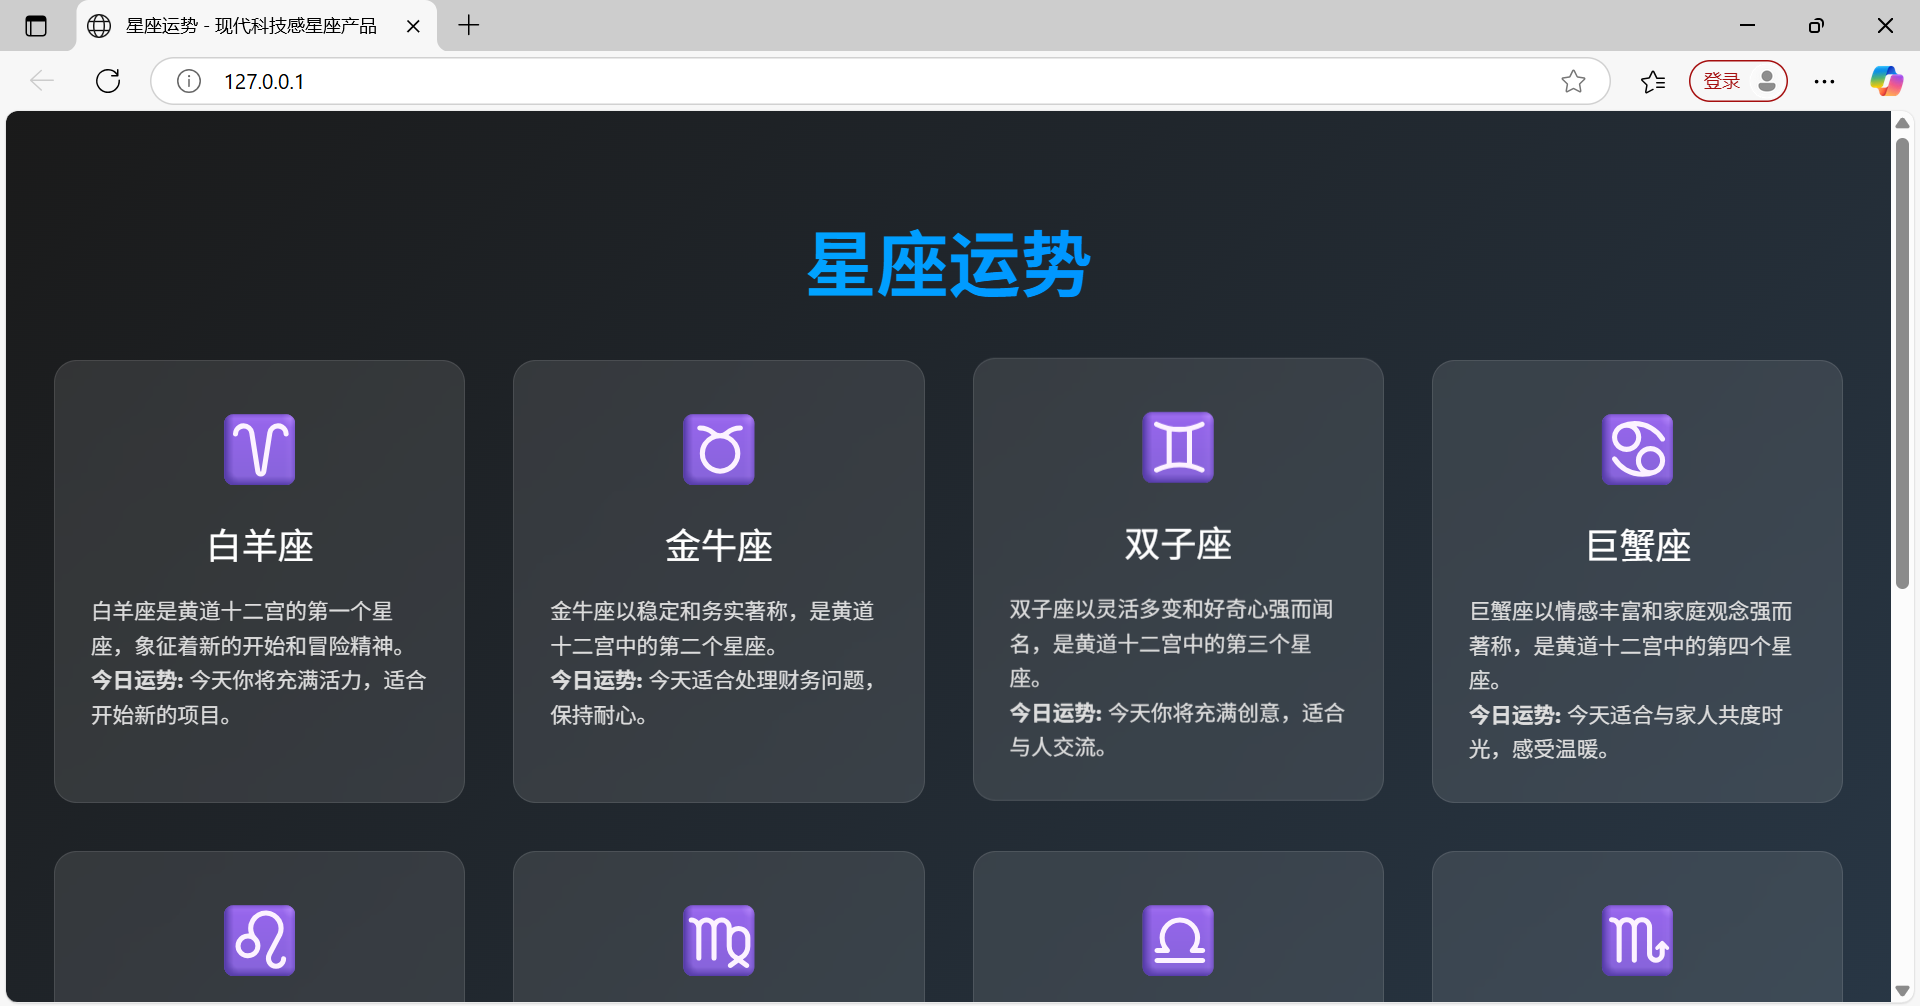Click the 巨蟹座 card title
Image resolution: width=1920 pixels, height=1006 pixels.
coord(1638,546)
